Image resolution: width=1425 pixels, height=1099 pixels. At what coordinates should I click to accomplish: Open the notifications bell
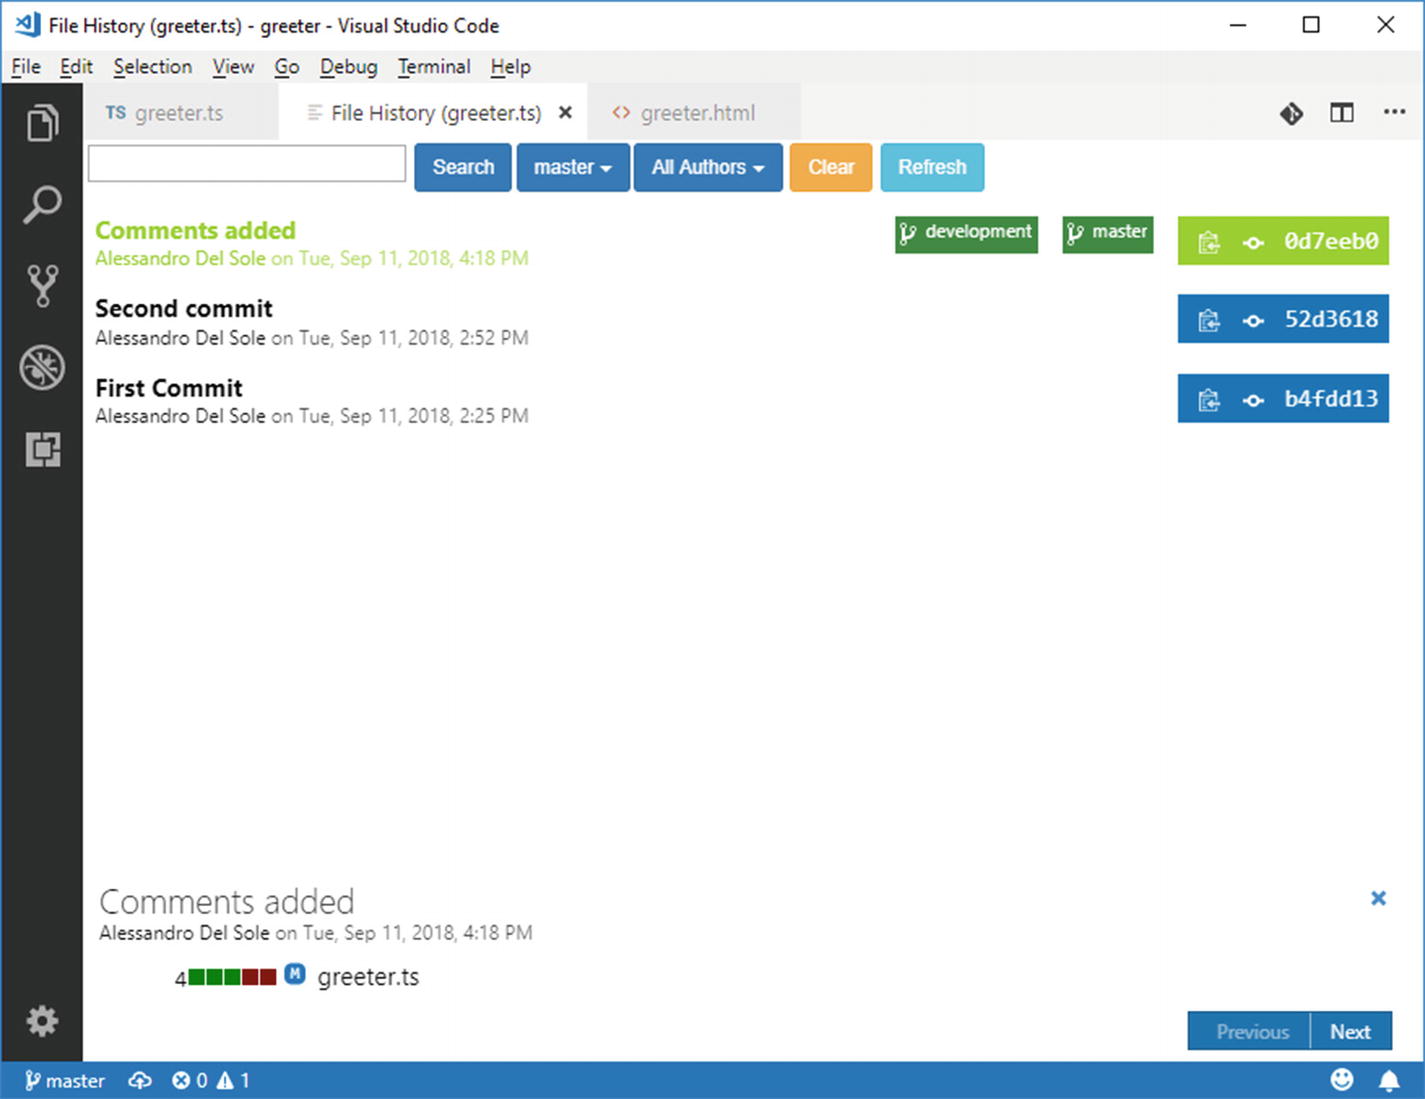pyautogui.click(x=1389, y=1080)
